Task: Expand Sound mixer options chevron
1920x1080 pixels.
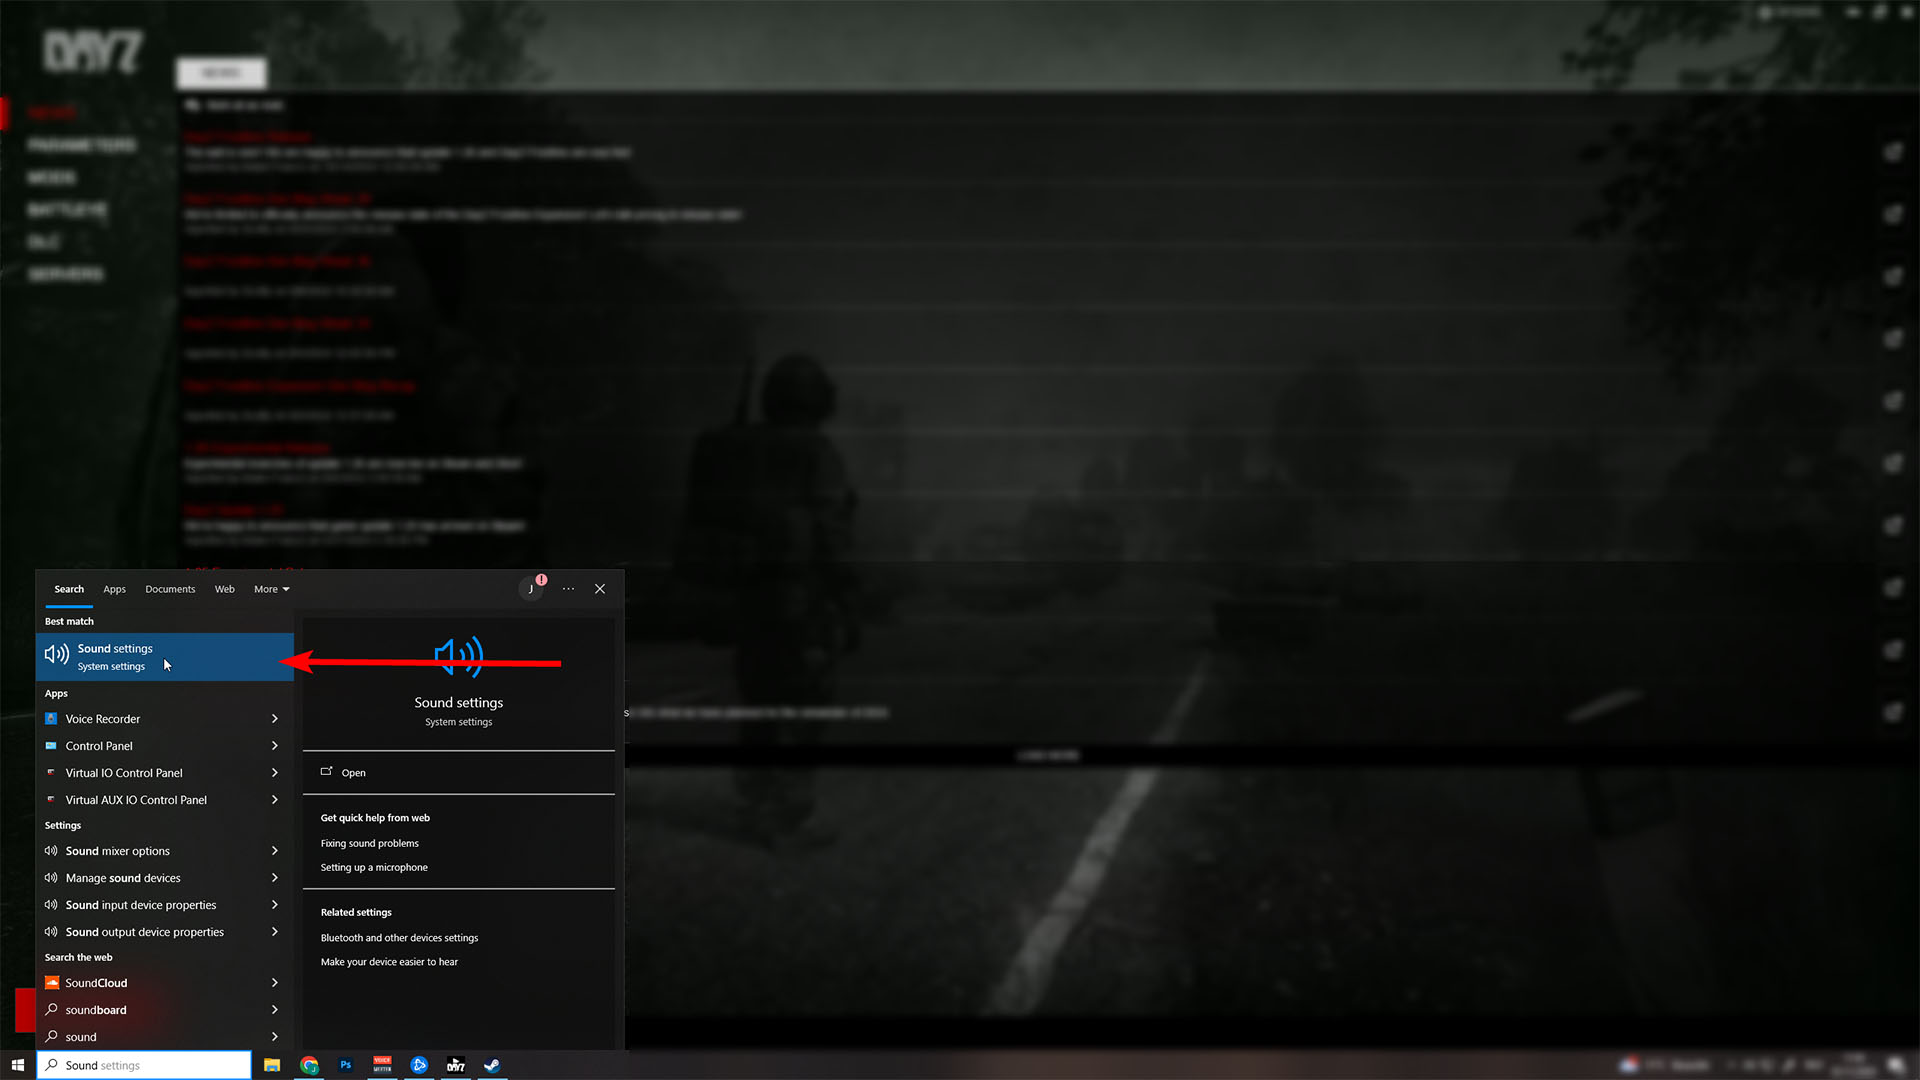Action: point(274,851)
